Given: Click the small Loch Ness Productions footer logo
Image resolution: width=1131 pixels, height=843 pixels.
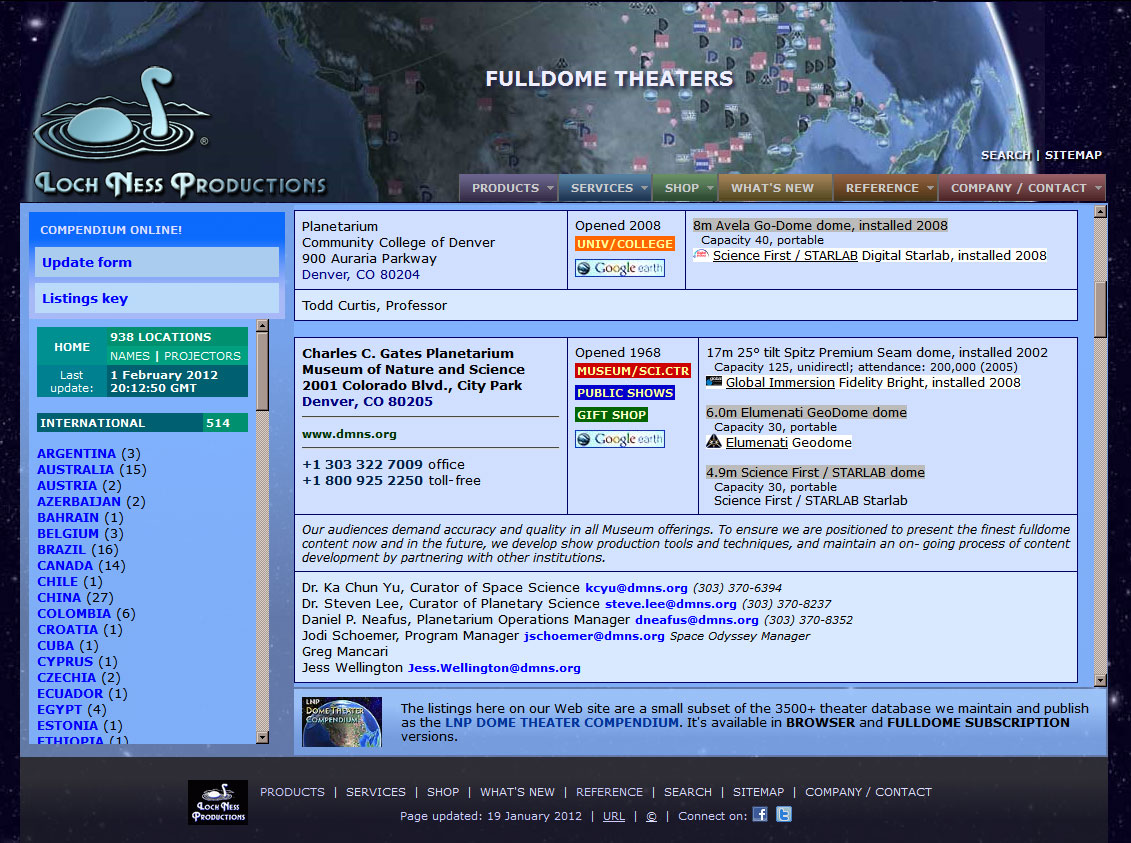Looking at the screenshot, I should pyautogui.click(x=218, y=802).
